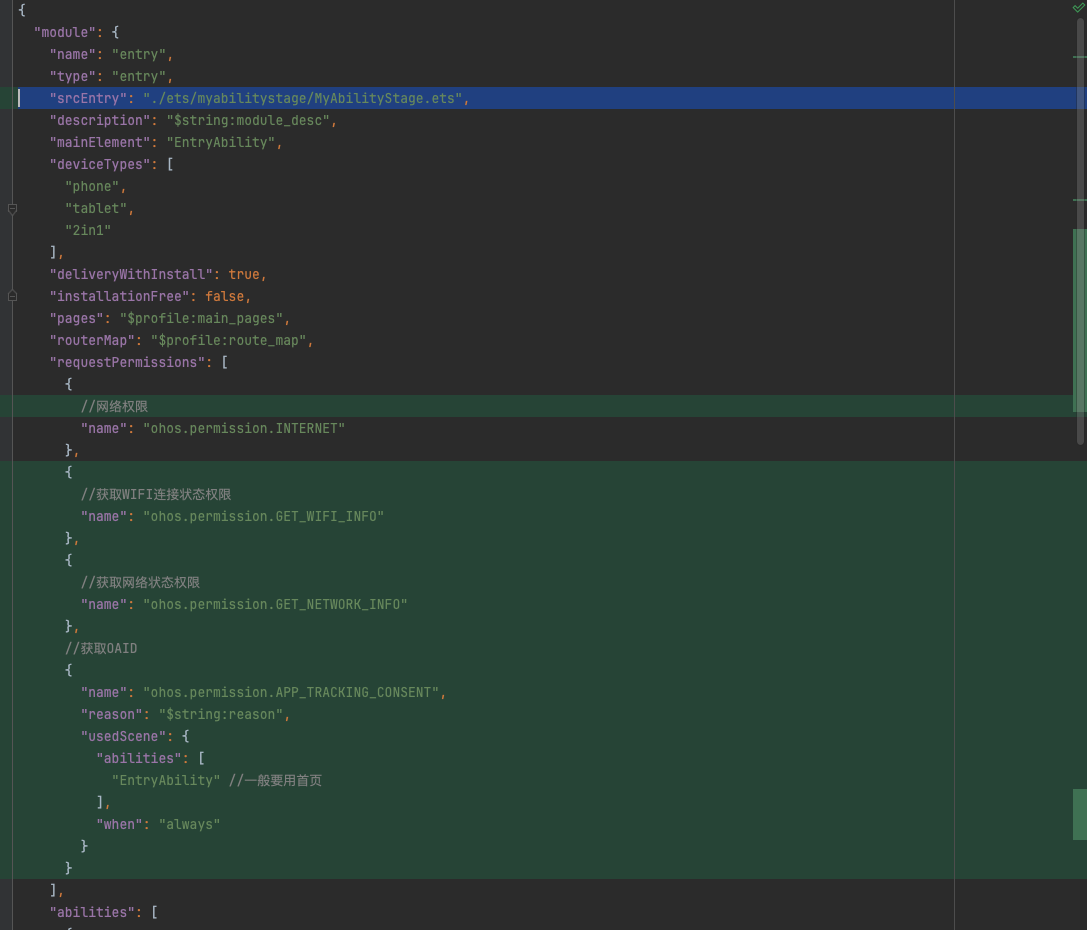
Task: Click the false value of installationFree
Action: [x=224, y=296]
